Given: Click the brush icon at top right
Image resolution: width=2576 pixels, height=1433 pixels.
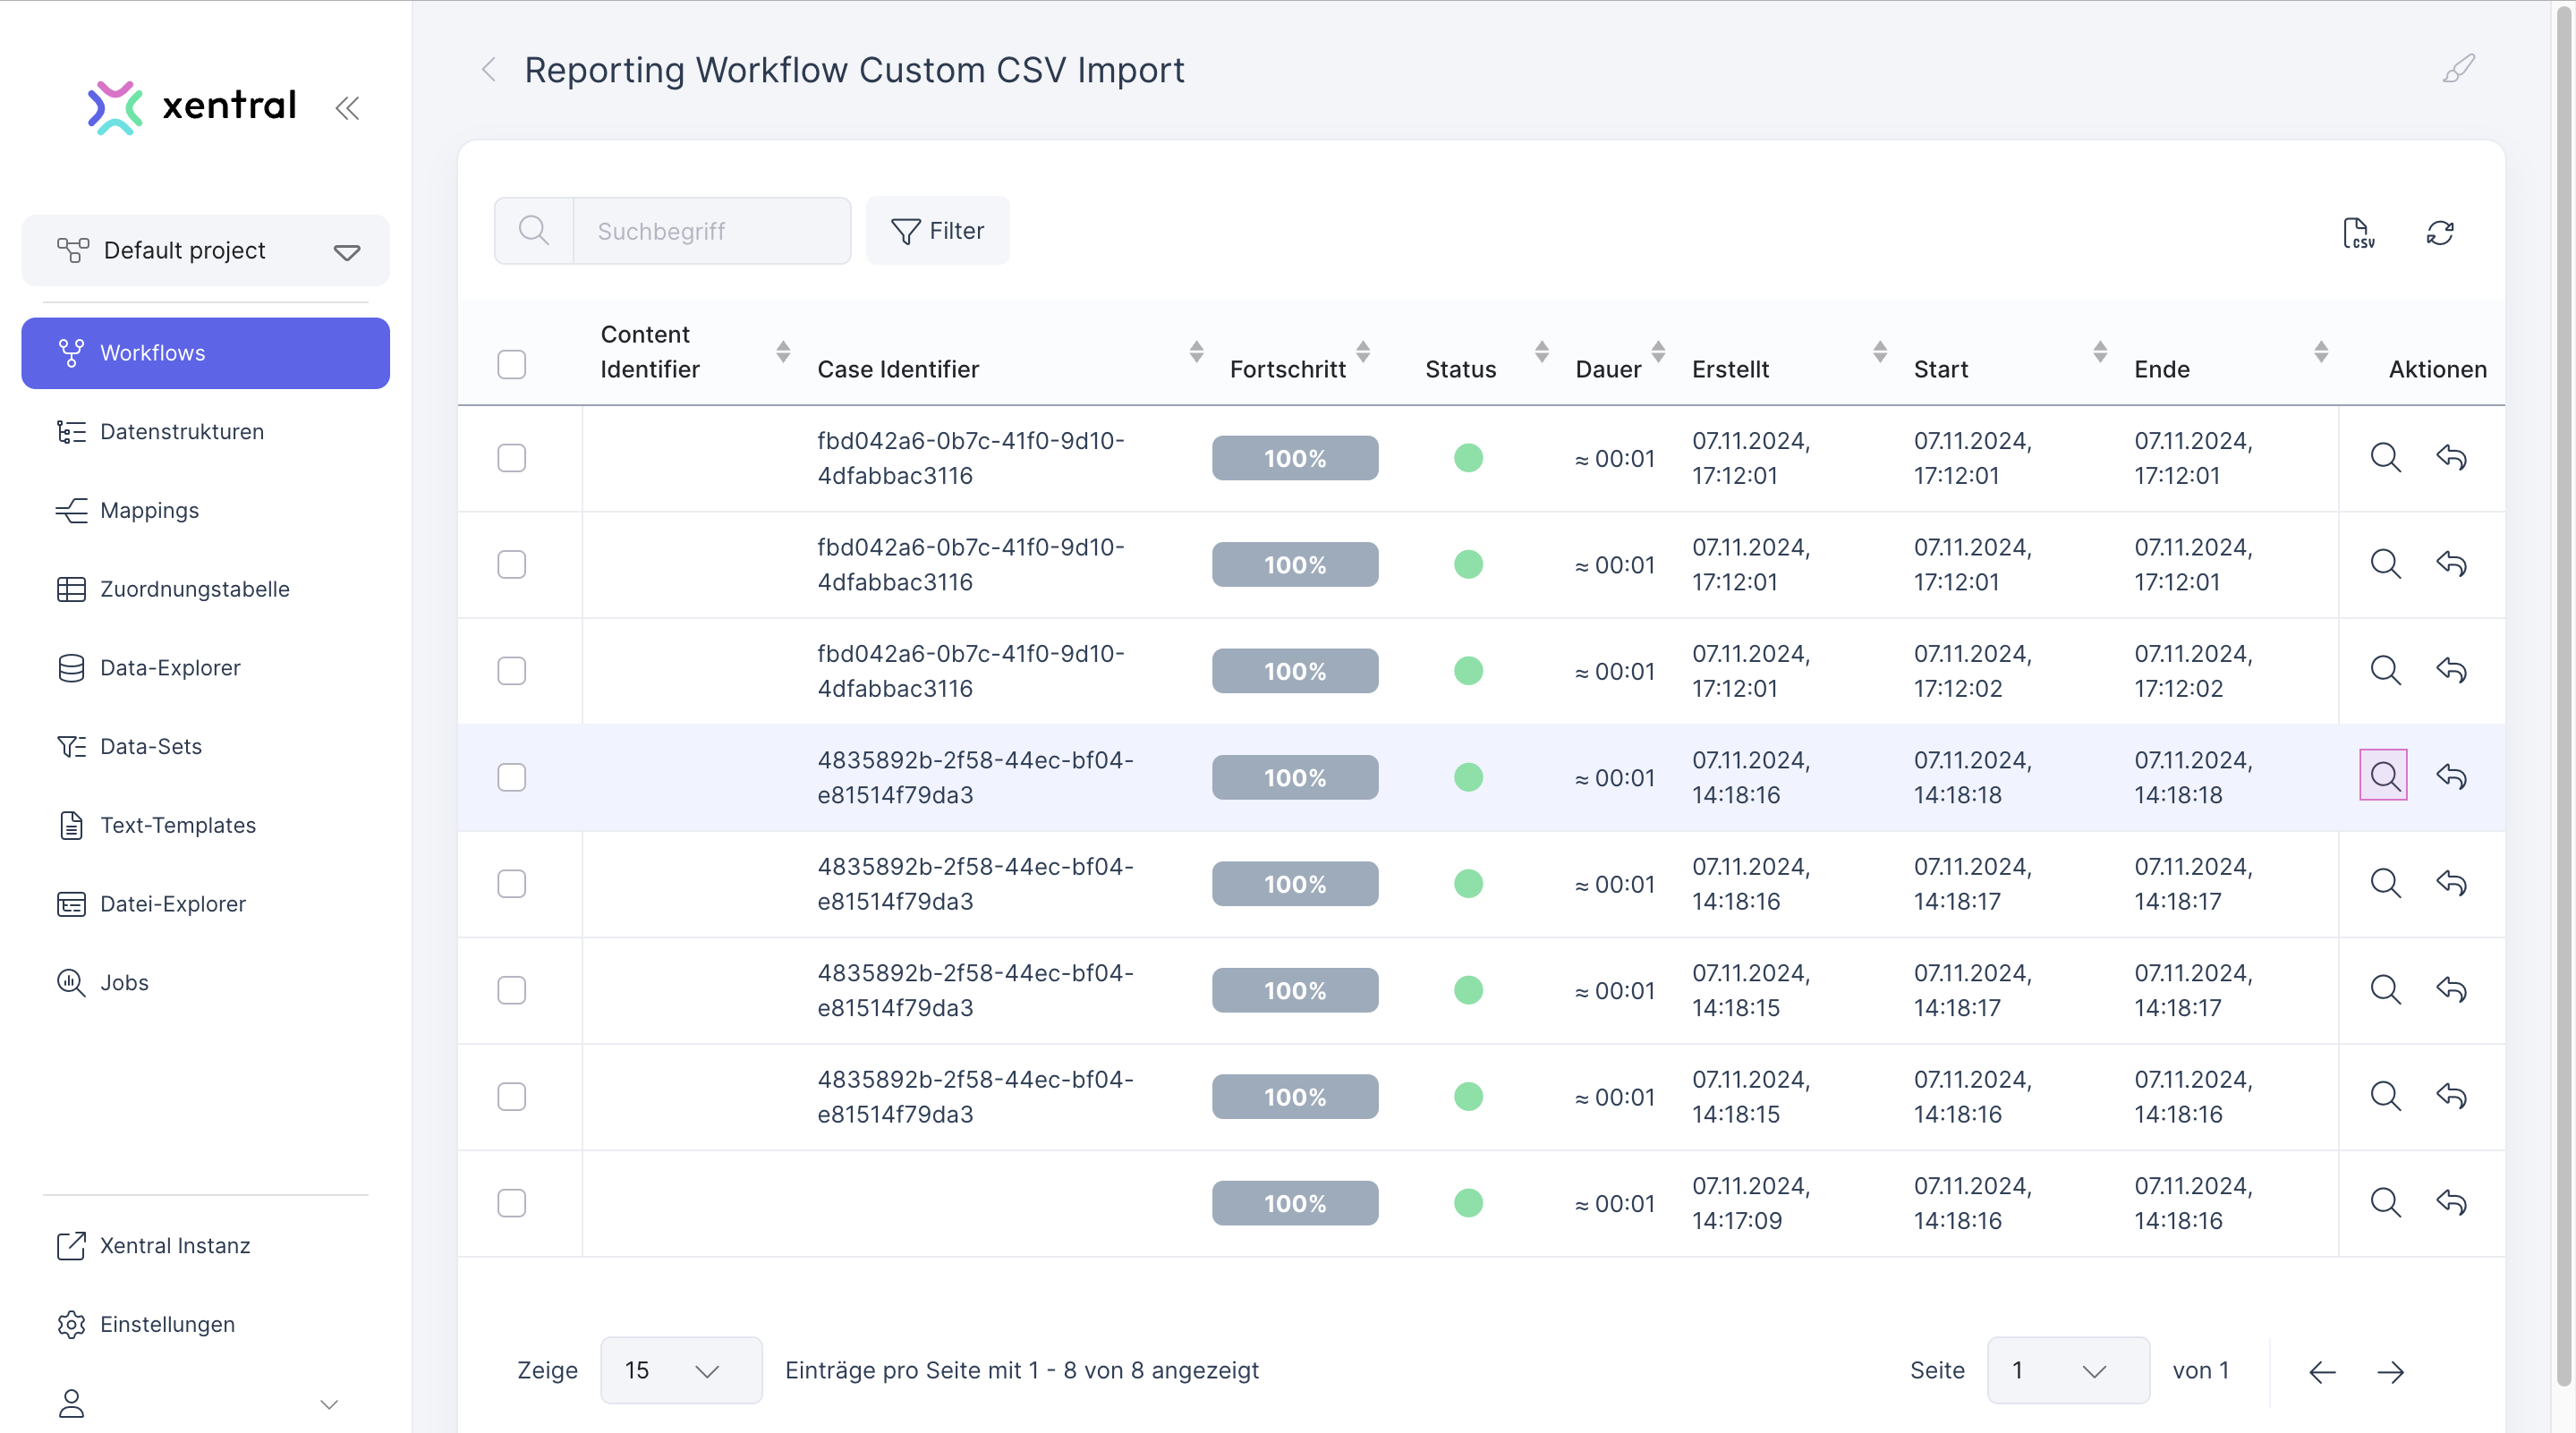Looking at the screenshot, I should point(2458,69).
